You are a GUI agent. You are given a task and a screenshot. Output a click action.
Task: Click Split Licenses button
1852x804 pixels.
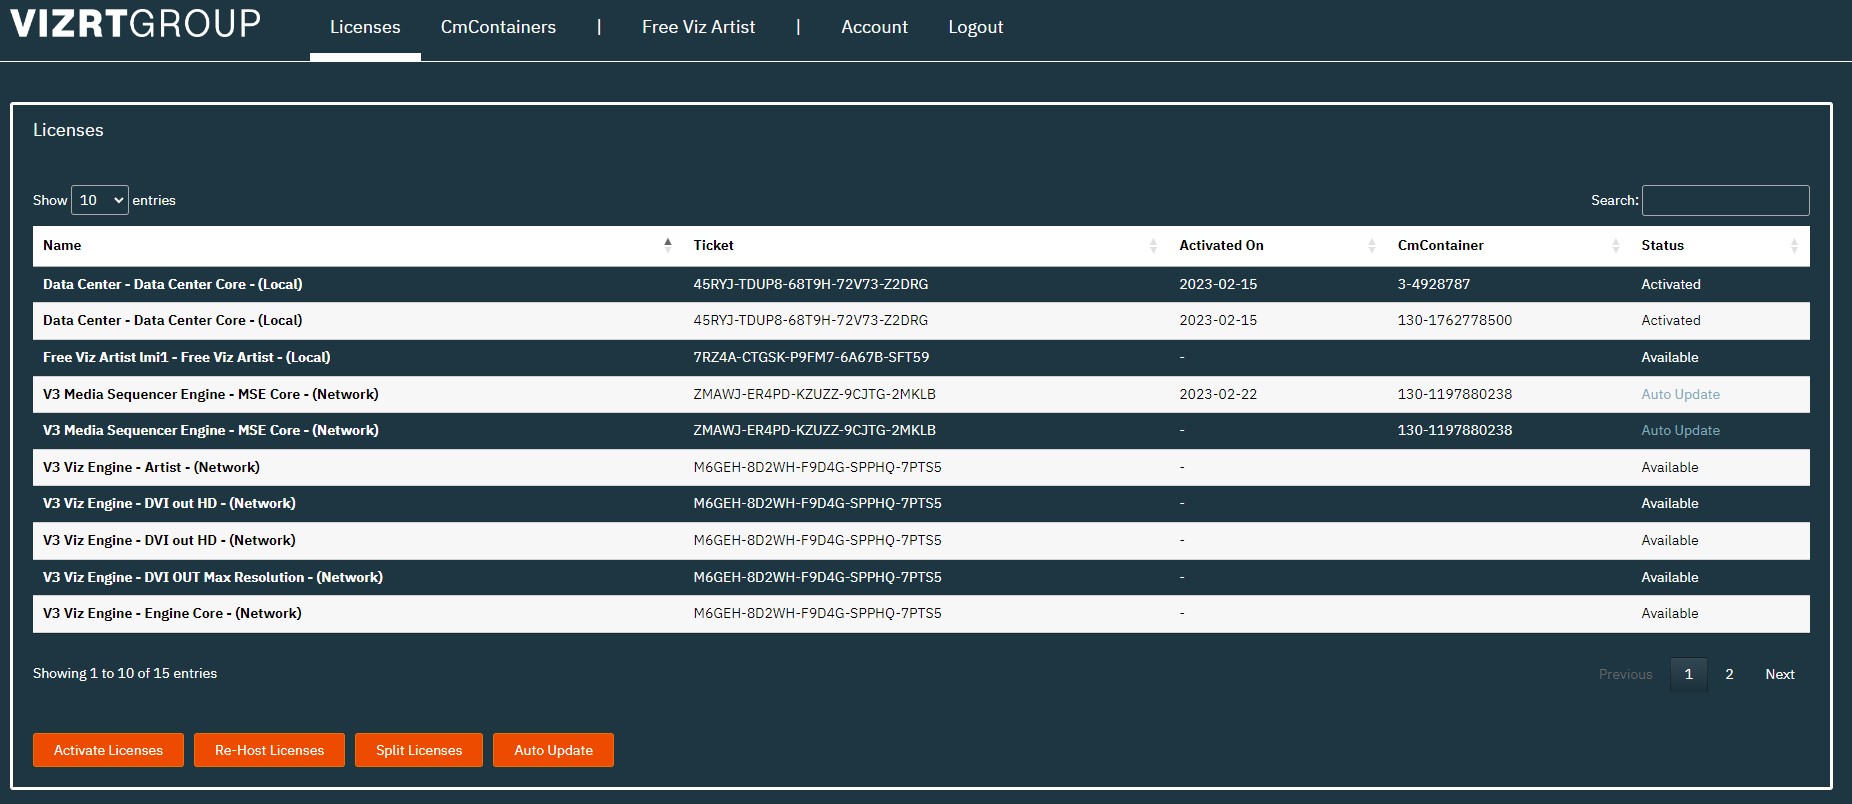point(419,750)
